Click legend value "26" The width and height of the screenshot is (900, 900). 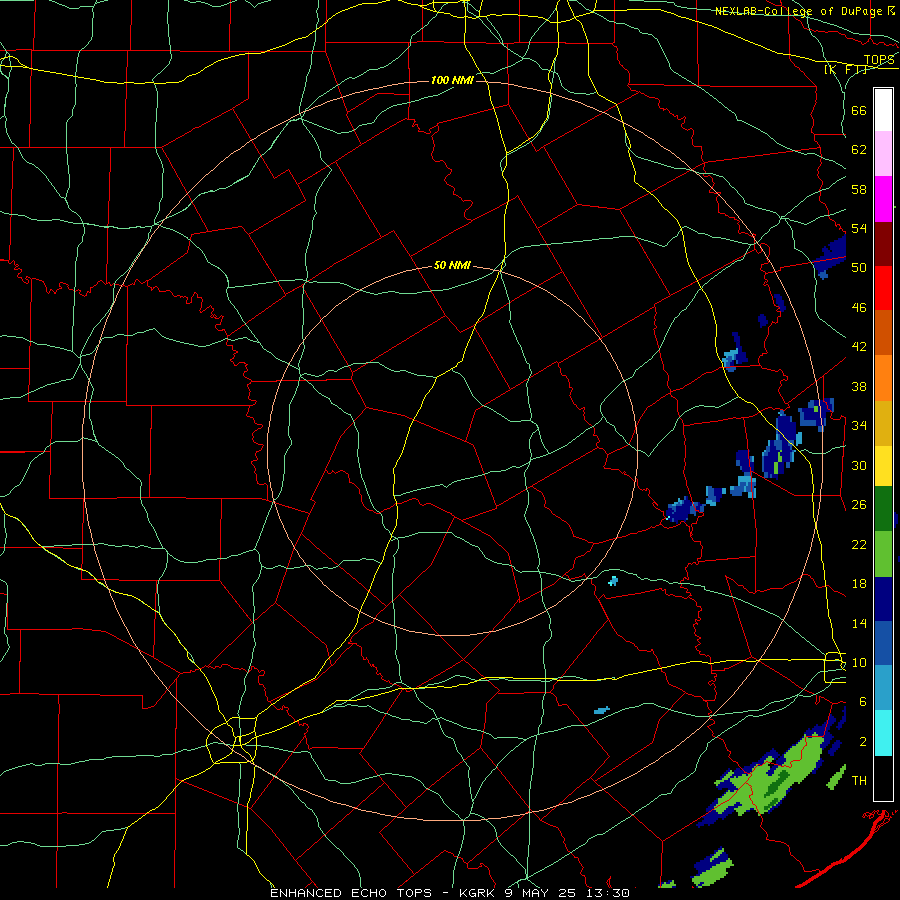[859, 505]
